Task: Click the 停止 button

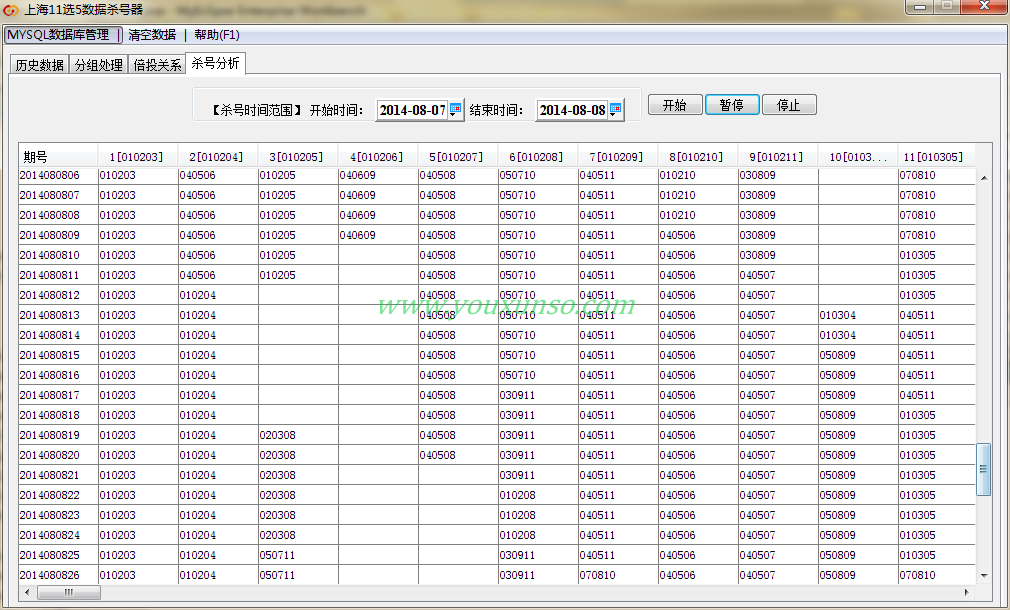Action: point(789,105)
